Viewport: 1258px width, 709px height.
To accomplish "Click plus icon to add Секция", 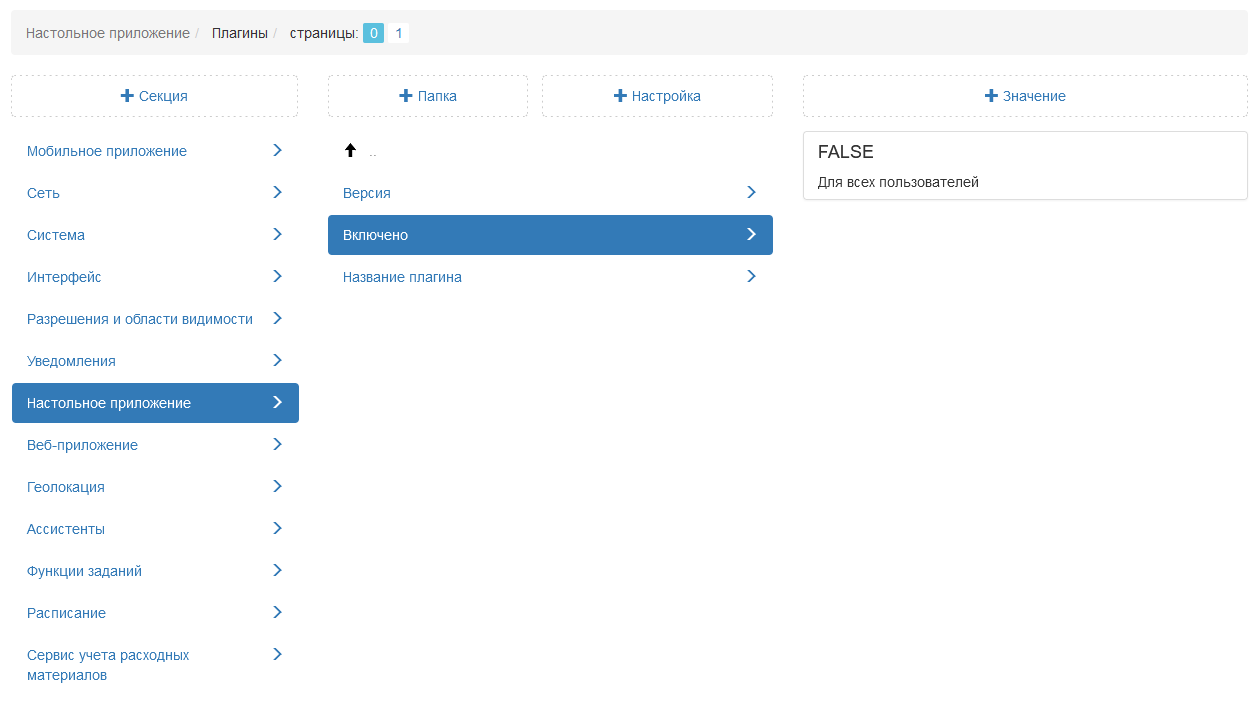I will tap(127, 96).
